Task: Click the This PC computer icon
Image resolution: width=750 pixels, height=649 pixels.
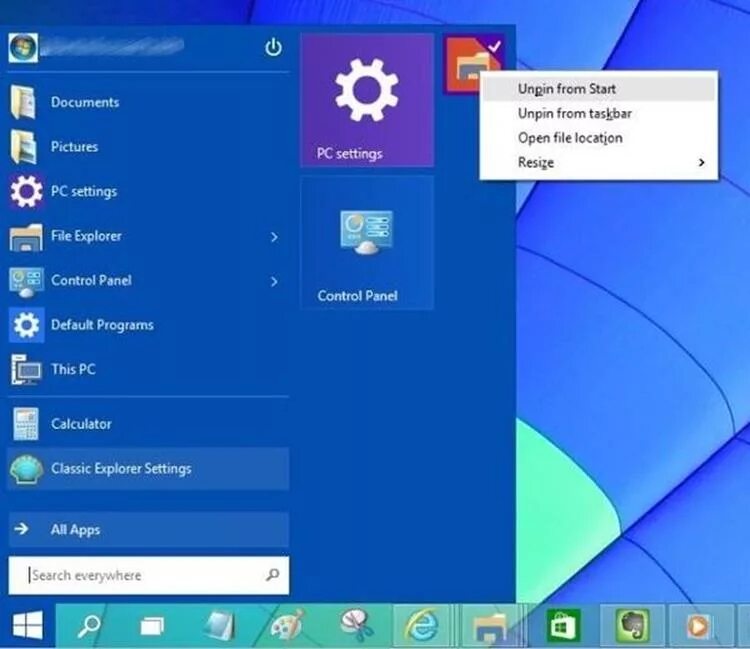Action: (26, 370)
